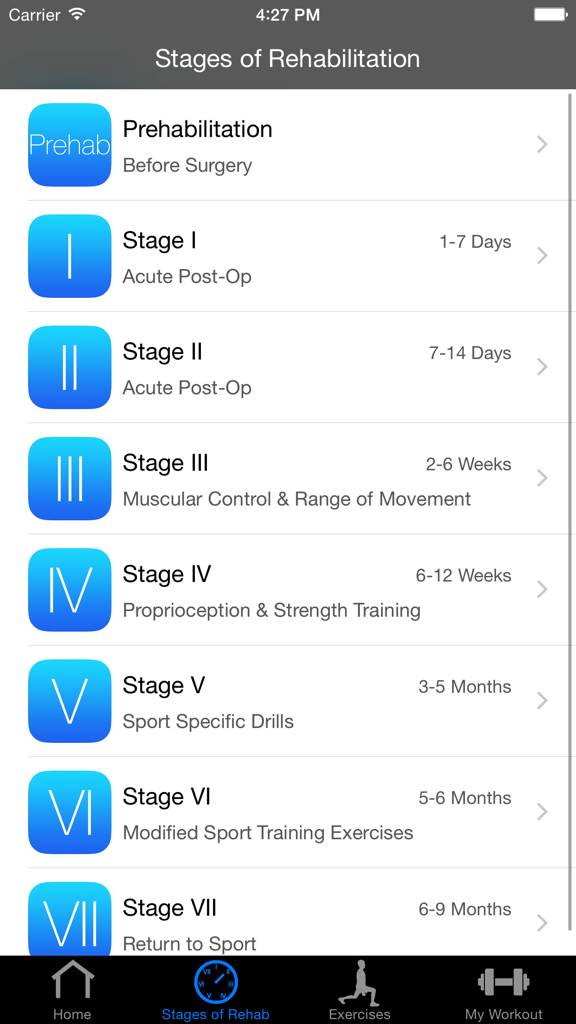
Task: Tap the Stage V roman numeral icon
Action: click(x=69, y=700)
